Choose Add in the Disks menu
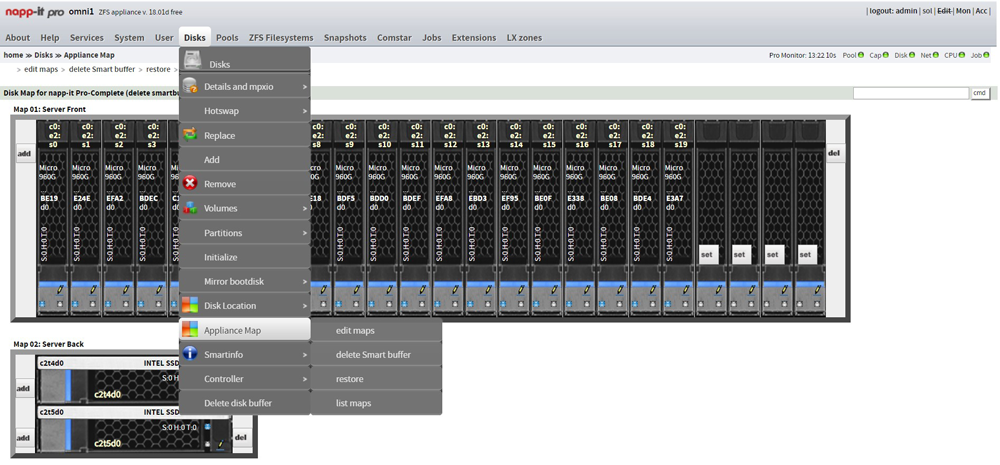 click(x=245, y=159)
